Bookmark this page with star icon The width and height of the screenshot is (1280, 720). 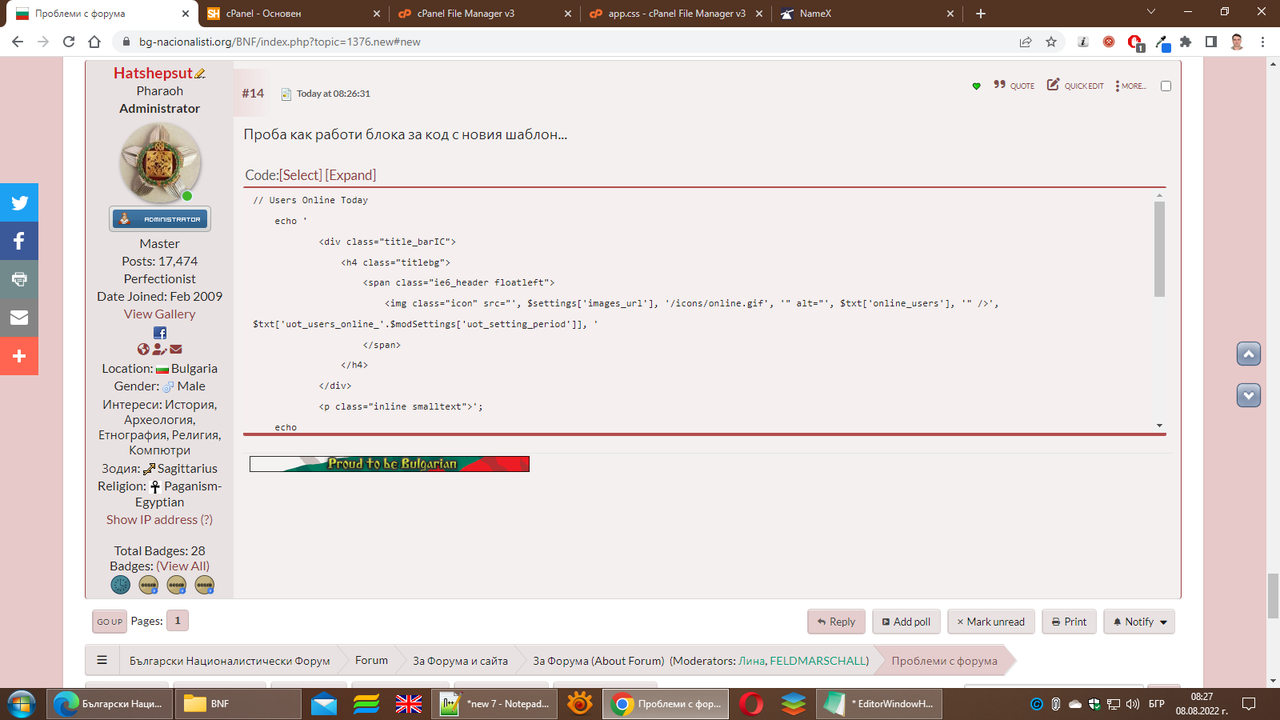(x=1051, y=42)
